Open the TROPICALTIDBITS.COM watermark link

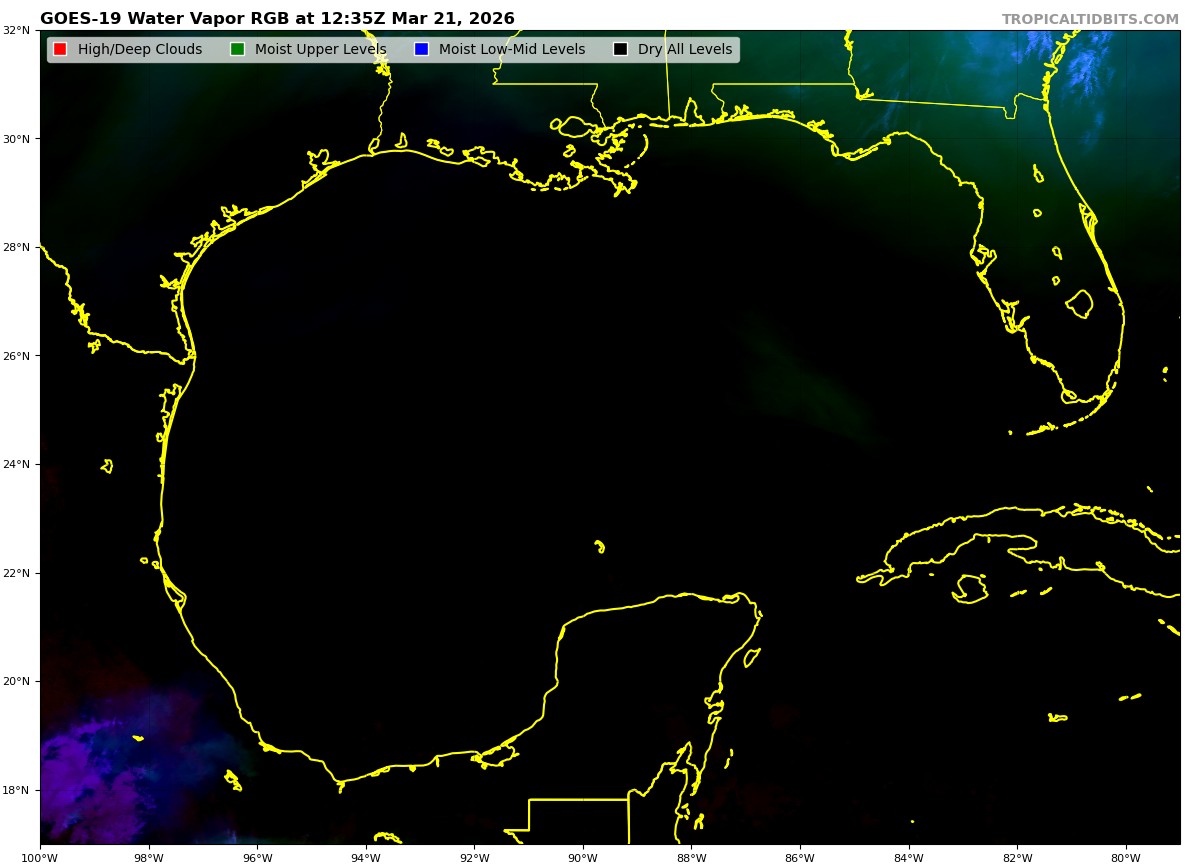1090,19
